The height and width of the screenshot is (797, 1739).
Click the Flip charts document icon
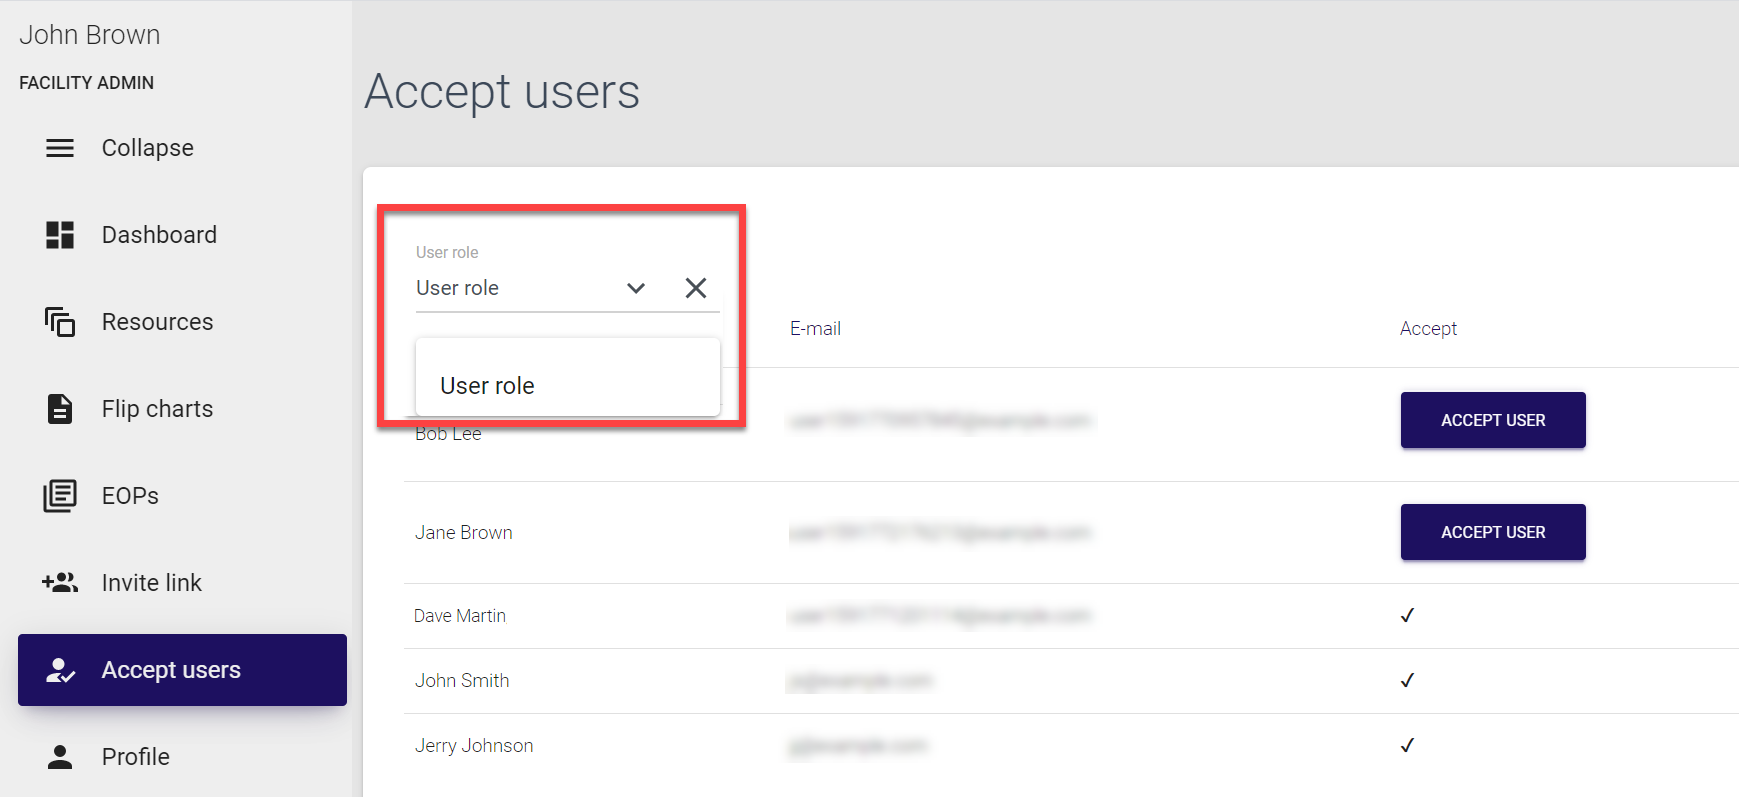pos(60,409)
